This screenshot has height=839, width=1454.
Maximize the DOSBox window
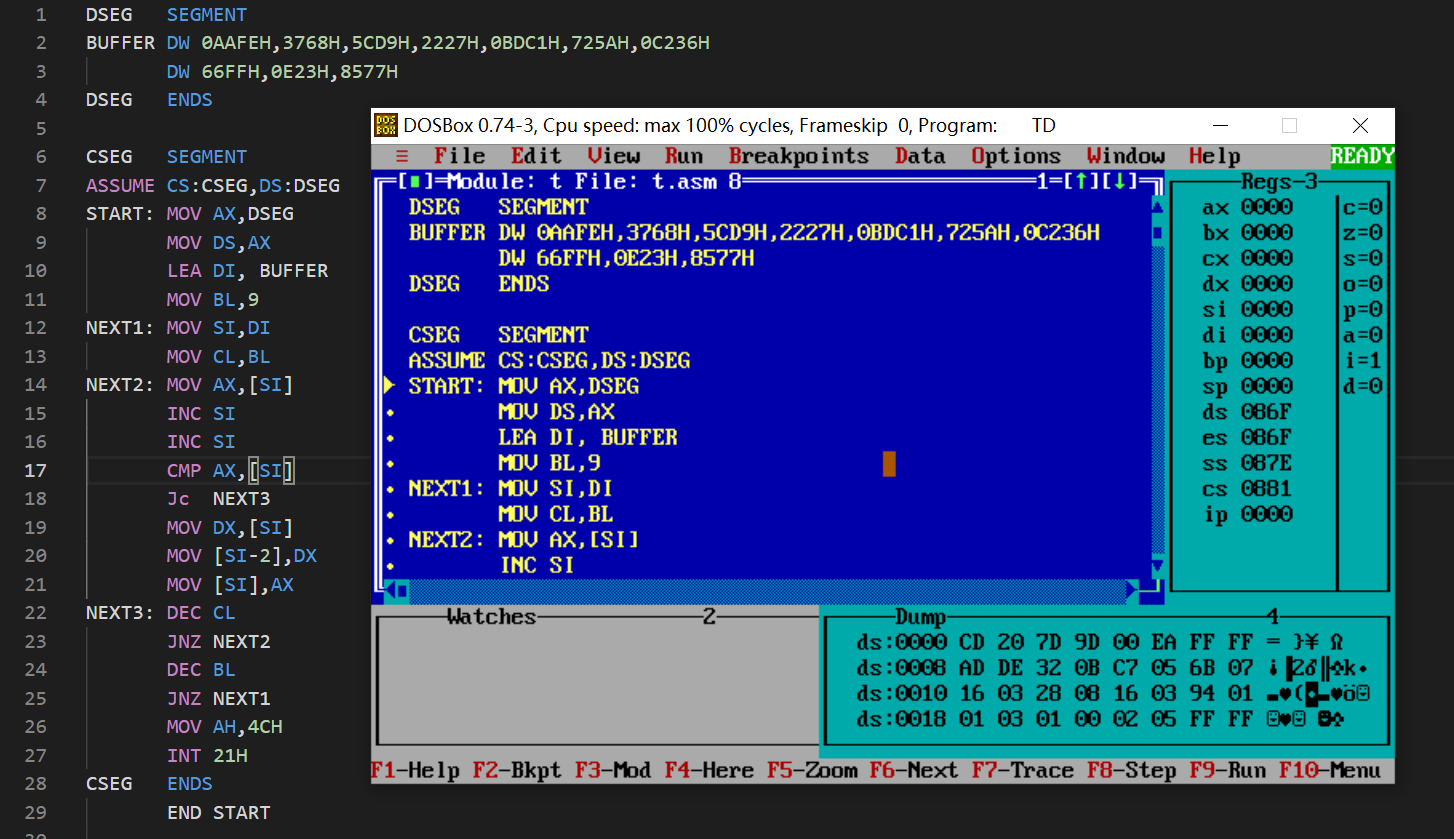[1289, 125]
